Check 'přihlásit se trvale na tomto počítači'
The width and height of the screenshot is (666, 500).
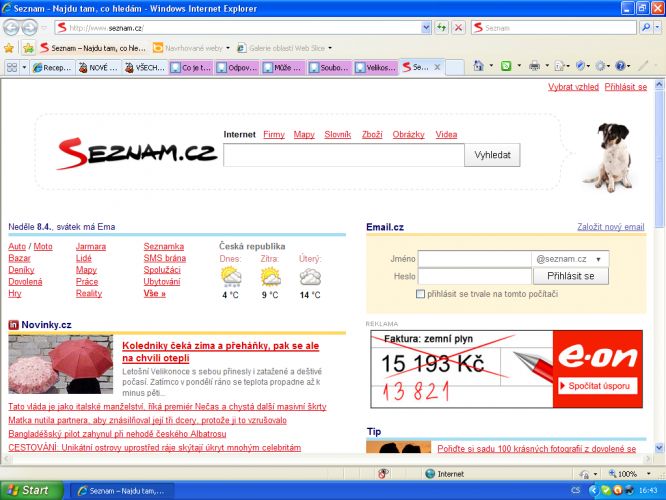click(x=420, y=294)
